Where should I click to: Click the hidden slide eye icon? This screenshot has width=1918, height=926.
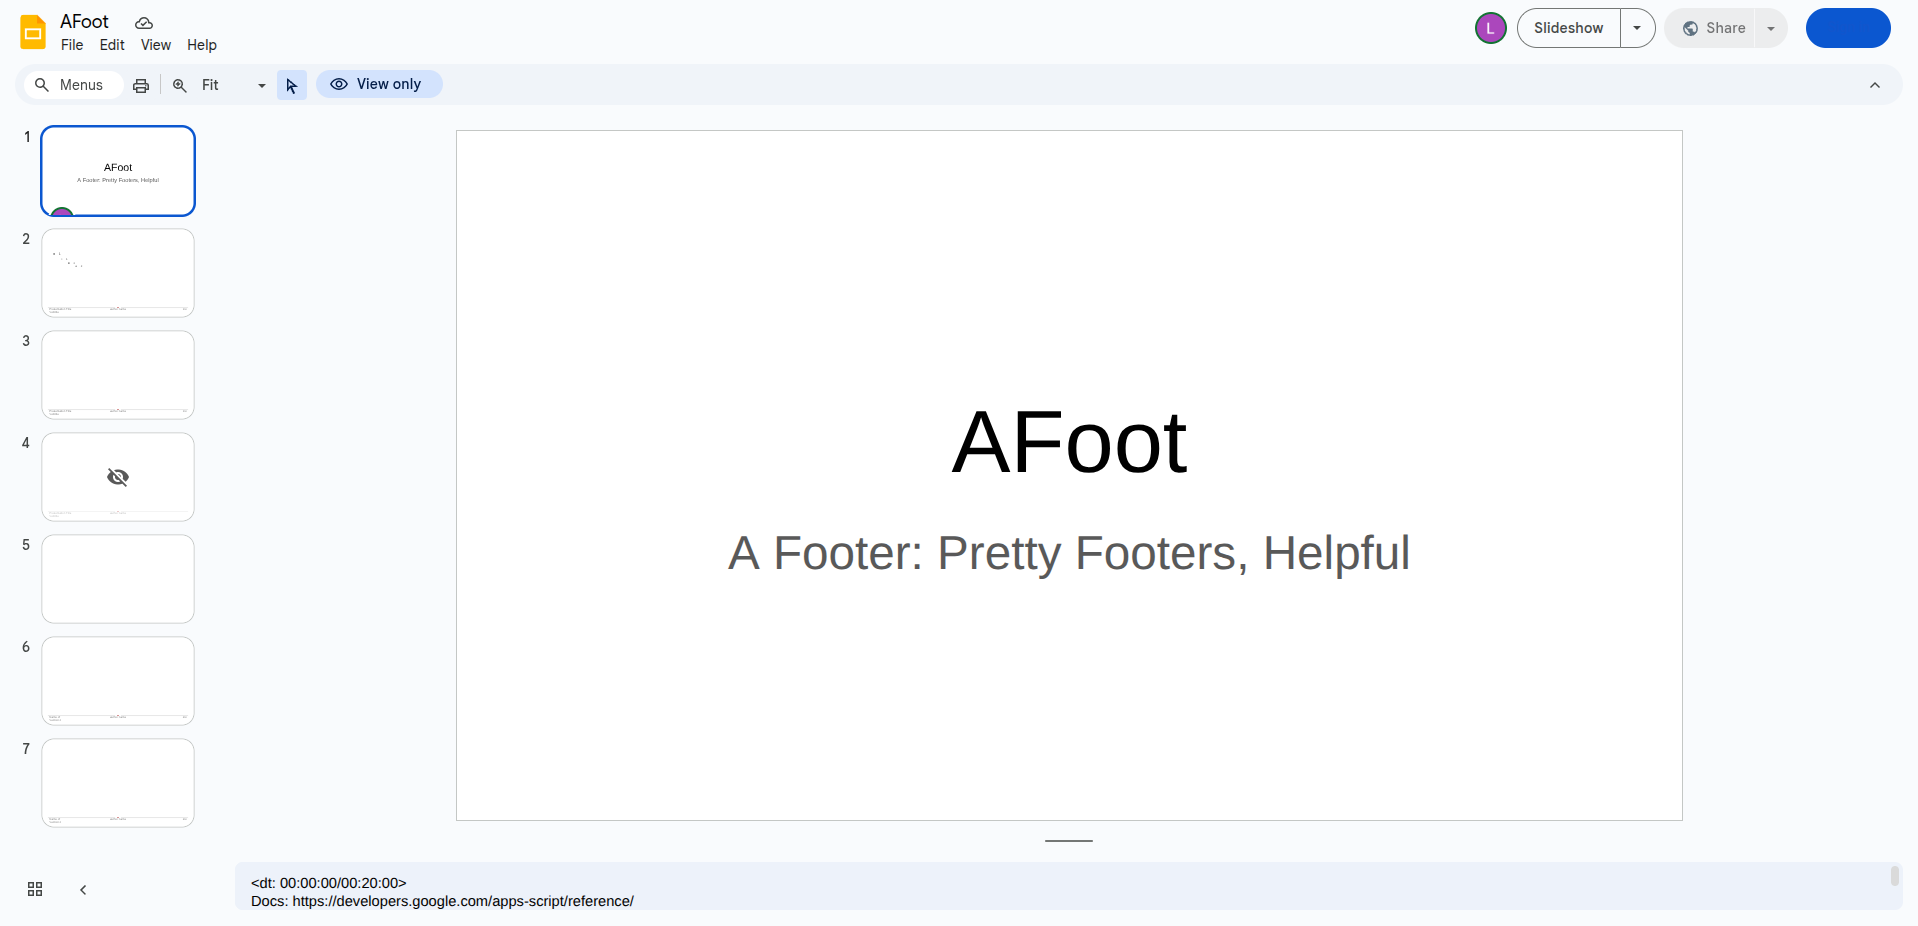(x=118, y=477)
